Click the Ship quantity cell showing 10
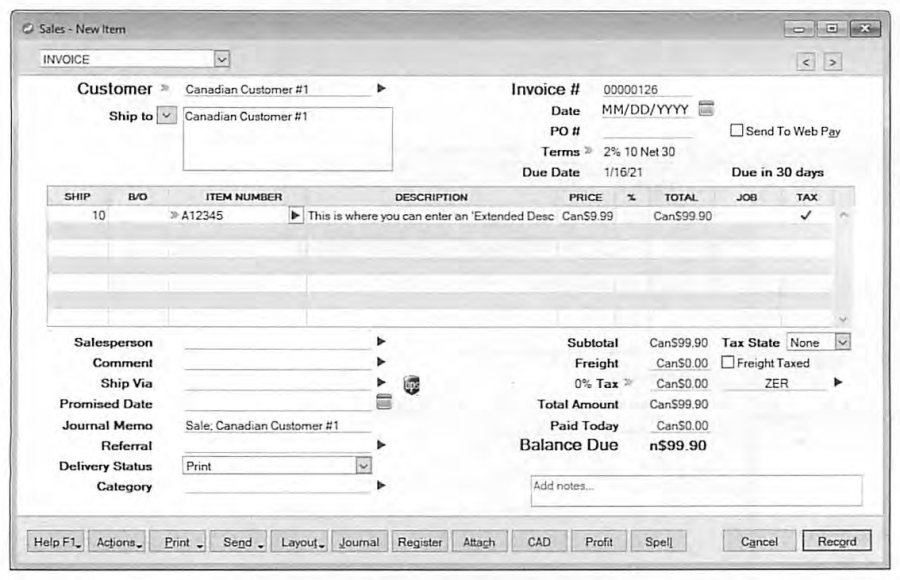This screenshot has height=580, width=900. click(78, 215)
